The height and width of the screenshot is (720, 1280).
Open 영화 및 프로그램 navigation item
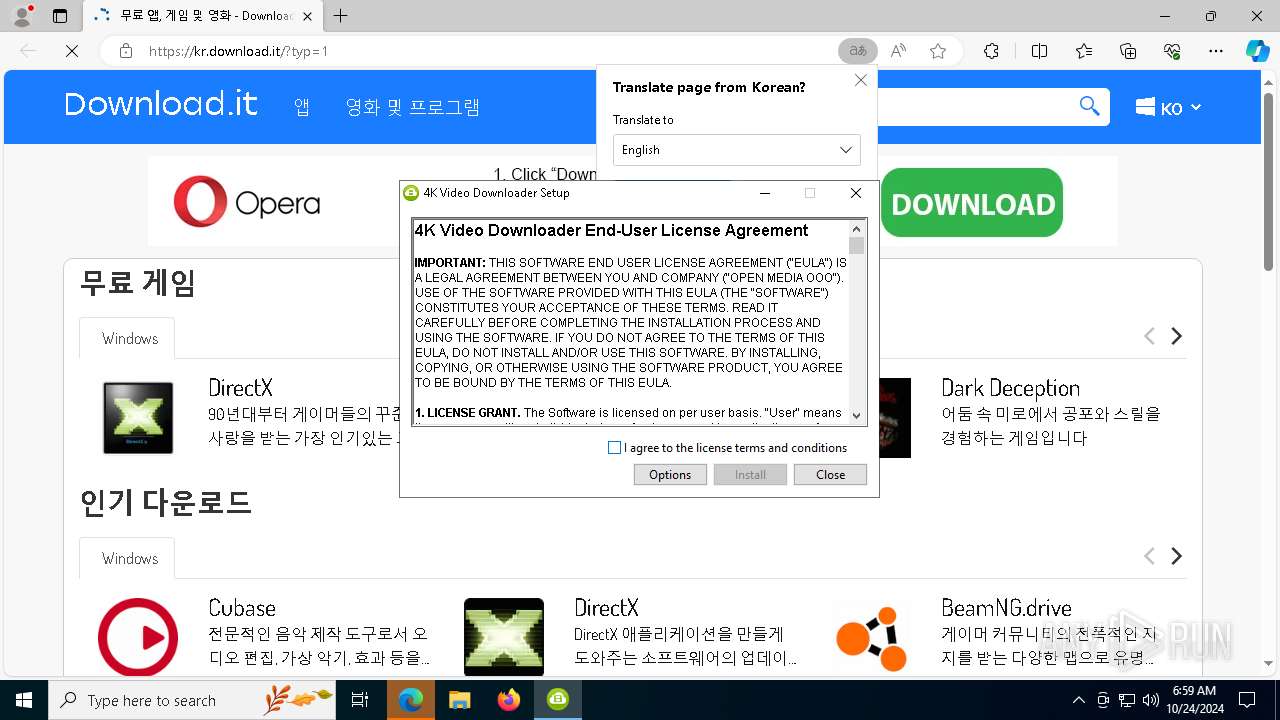(x=412, y=107)
